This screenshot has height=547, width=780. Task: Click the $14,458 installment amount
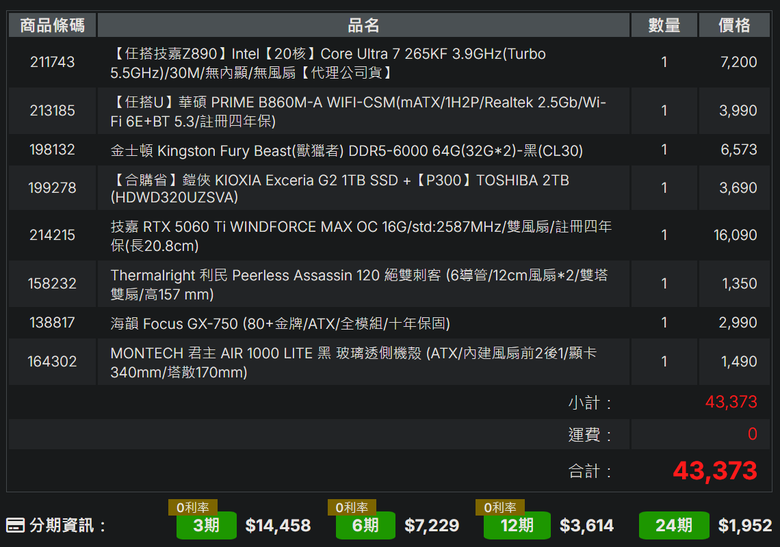click(x=278, y=526)
